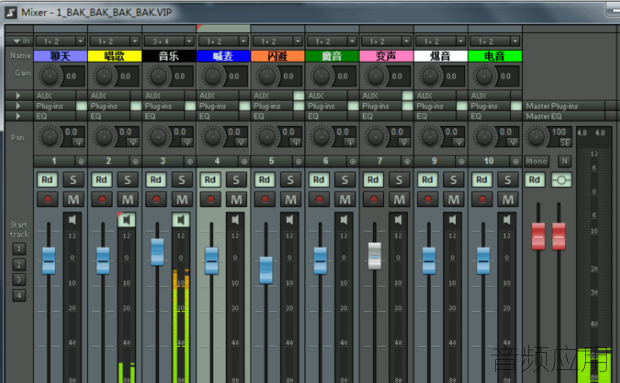Toggle the master Mono button
This screenshot has height=383, width=620.
tap(536, 161)
